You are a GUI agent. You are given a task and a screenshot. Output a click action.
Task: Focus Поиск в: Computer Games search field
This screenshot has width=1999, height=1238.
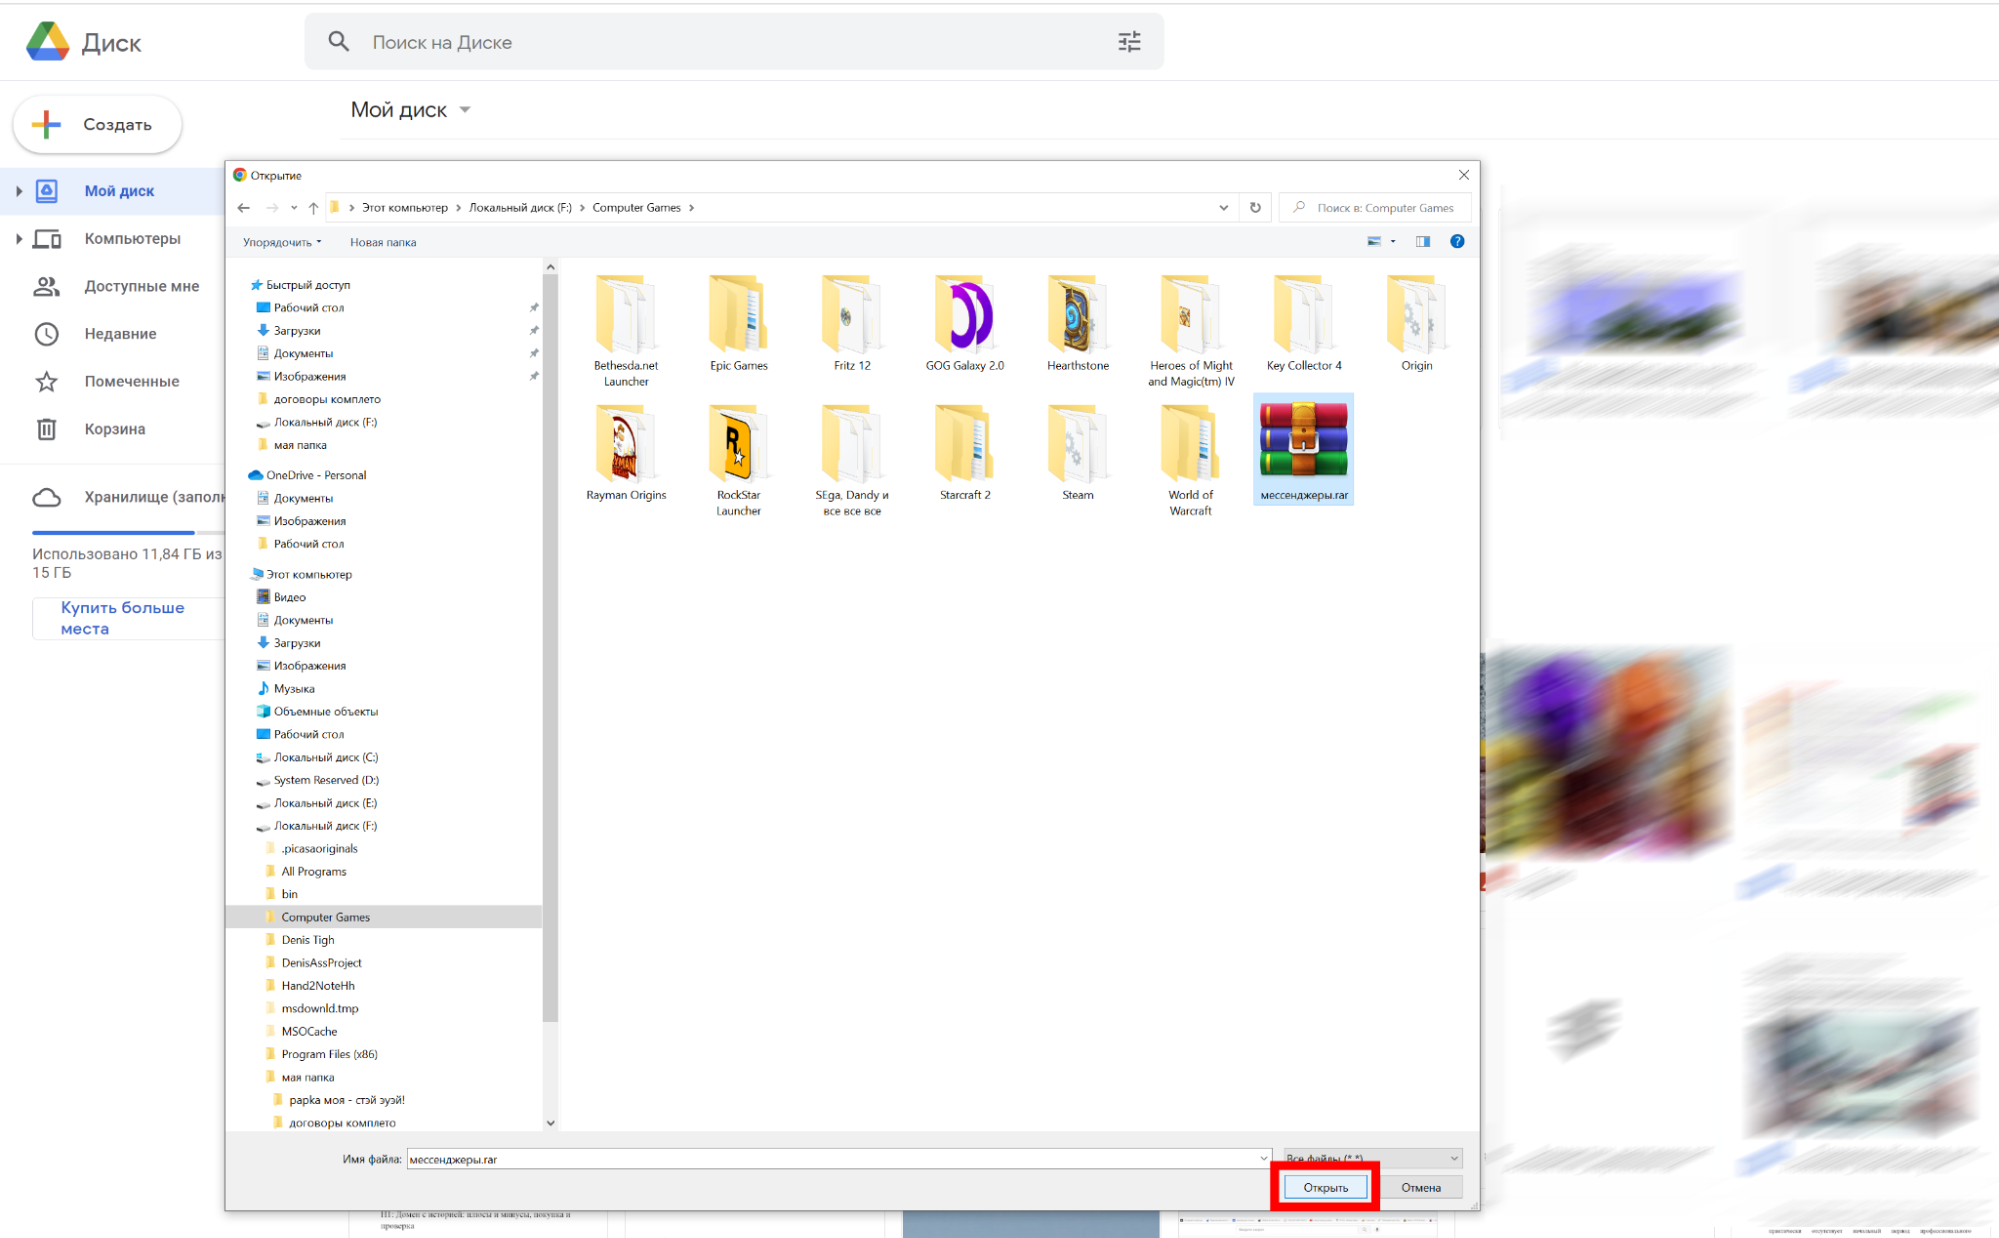(x=1375, y=208)
